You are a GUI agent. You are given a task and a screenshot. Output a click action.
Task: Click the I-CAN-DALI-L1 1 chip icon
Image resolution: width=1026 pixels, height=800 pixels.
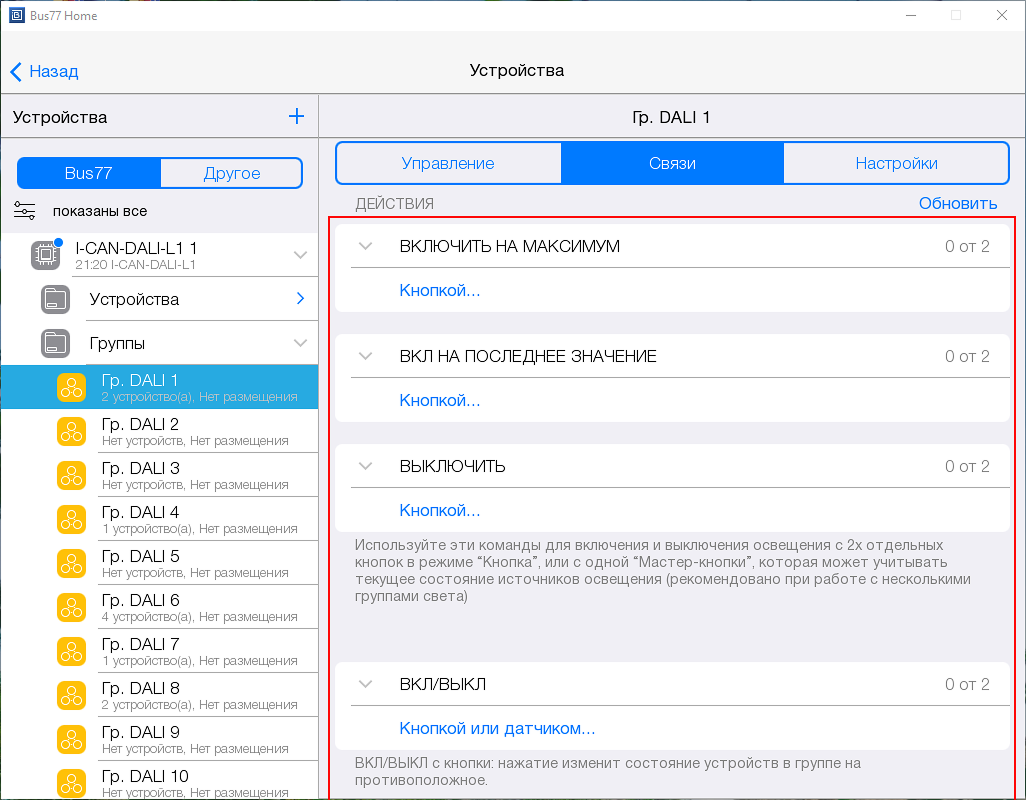(46, 254)
